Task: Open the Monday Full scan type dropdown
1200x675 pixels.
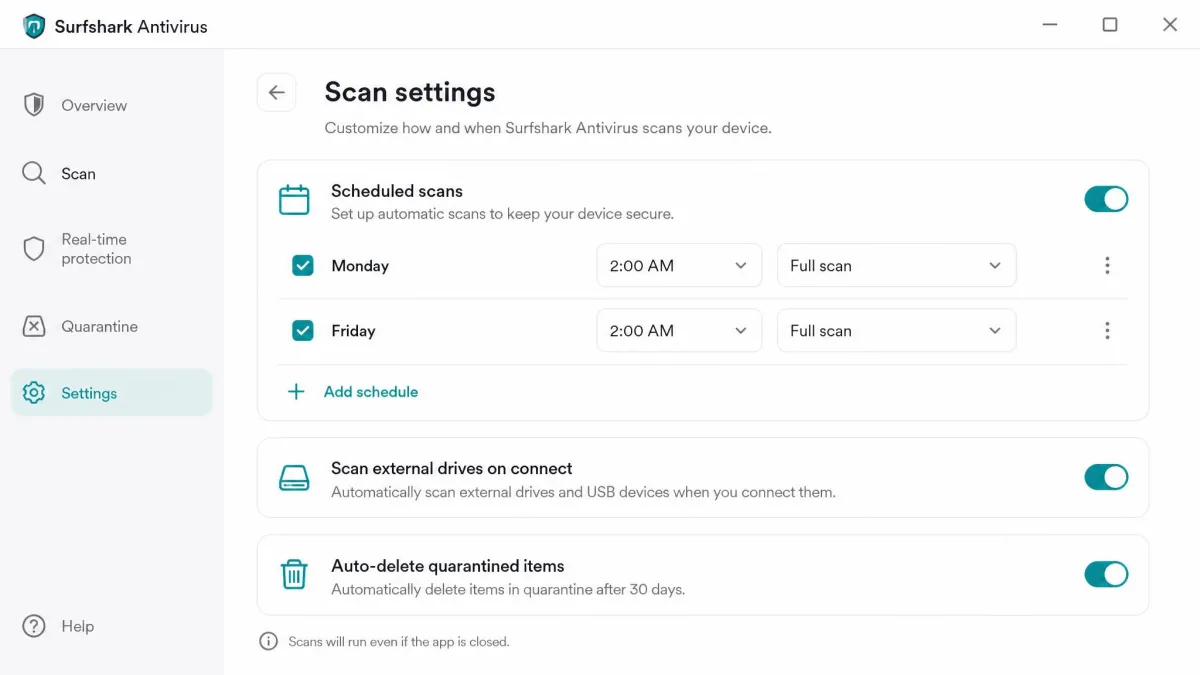Action: tap(896, 266)
